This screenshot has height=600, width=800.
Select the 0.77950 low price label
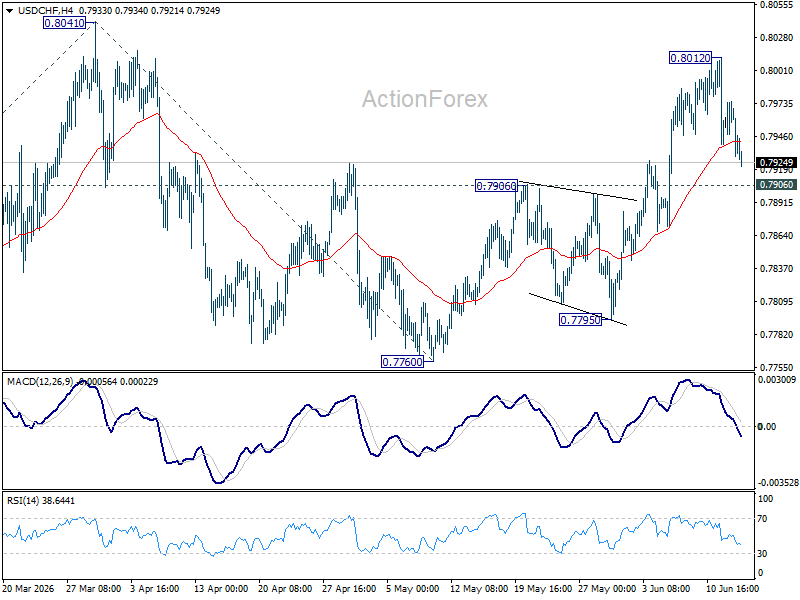(x=580, y=320)
